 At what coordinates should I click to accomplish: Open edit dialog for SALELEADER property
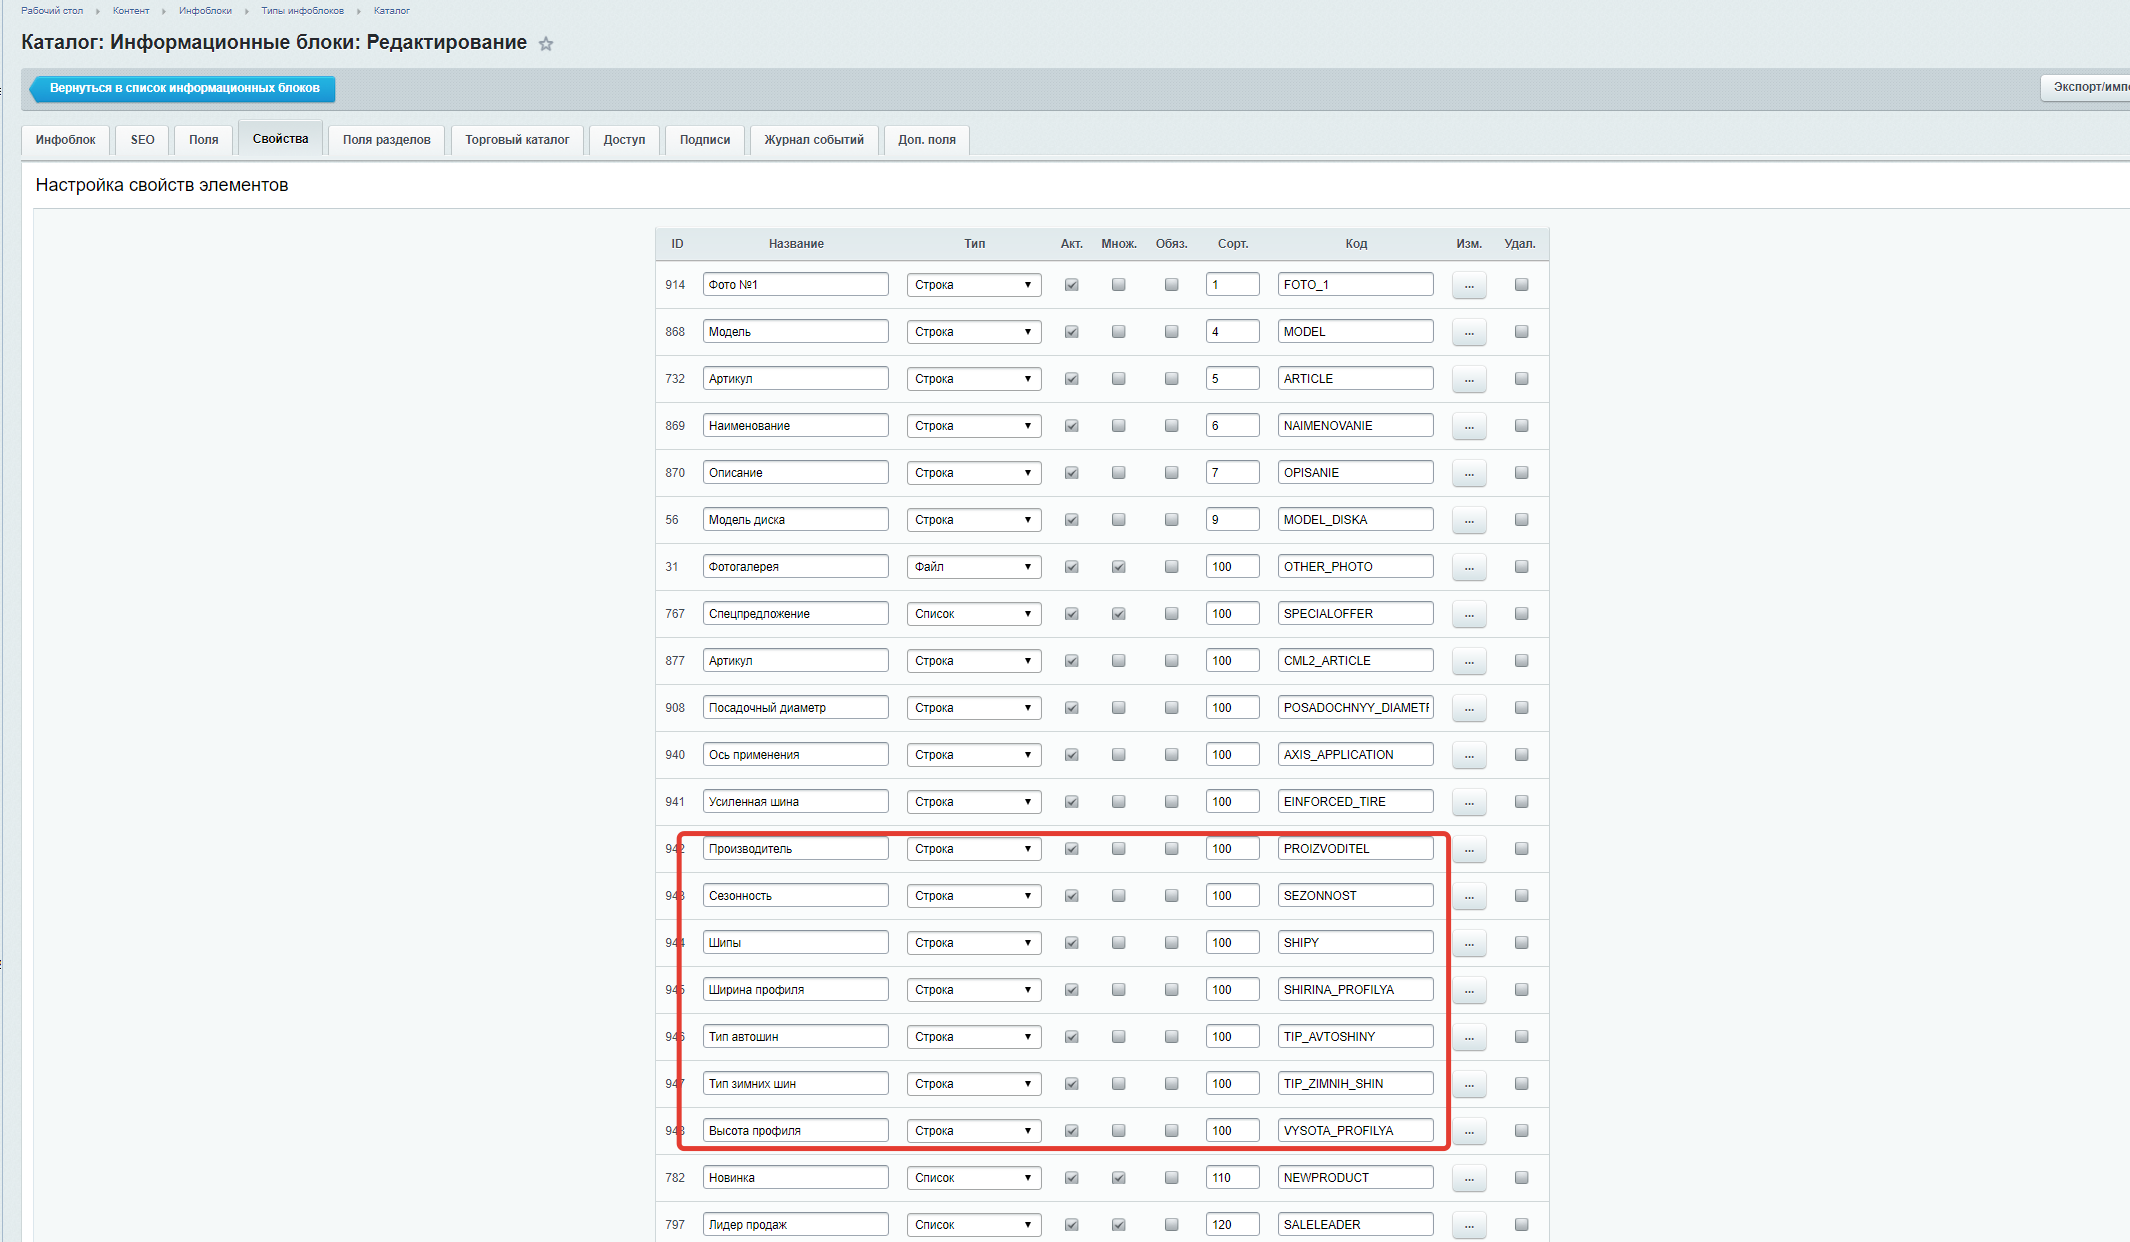click(1468, 1225)
